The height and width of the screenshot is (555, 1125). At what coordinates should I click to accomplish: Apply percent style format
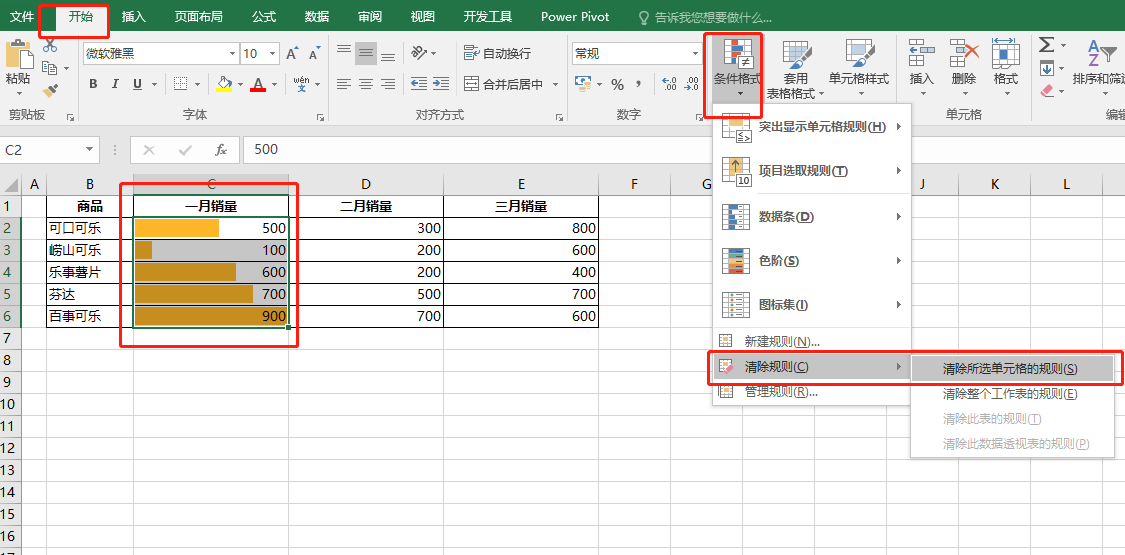(x=617, y=85)
